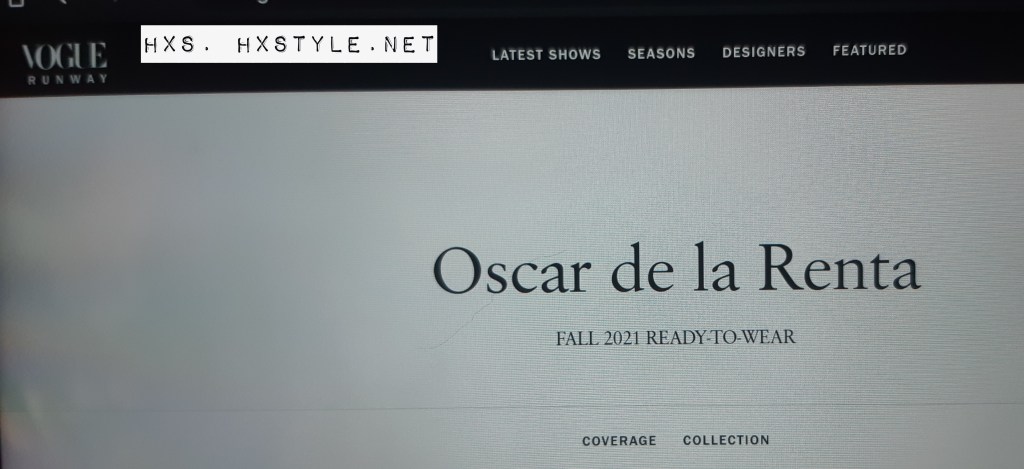Select the Fall 2021 Ready-to-Wear link
This screenshot has width=1024, height=469.
[676, 338]
